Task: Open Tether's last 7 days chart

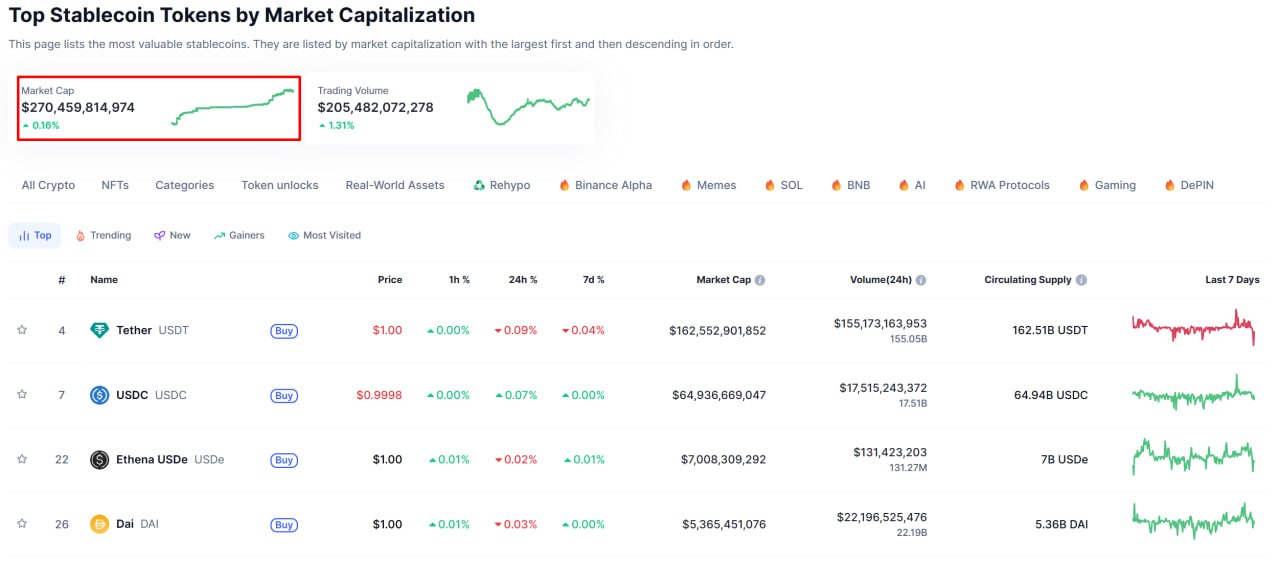Action: (1193, 328)
